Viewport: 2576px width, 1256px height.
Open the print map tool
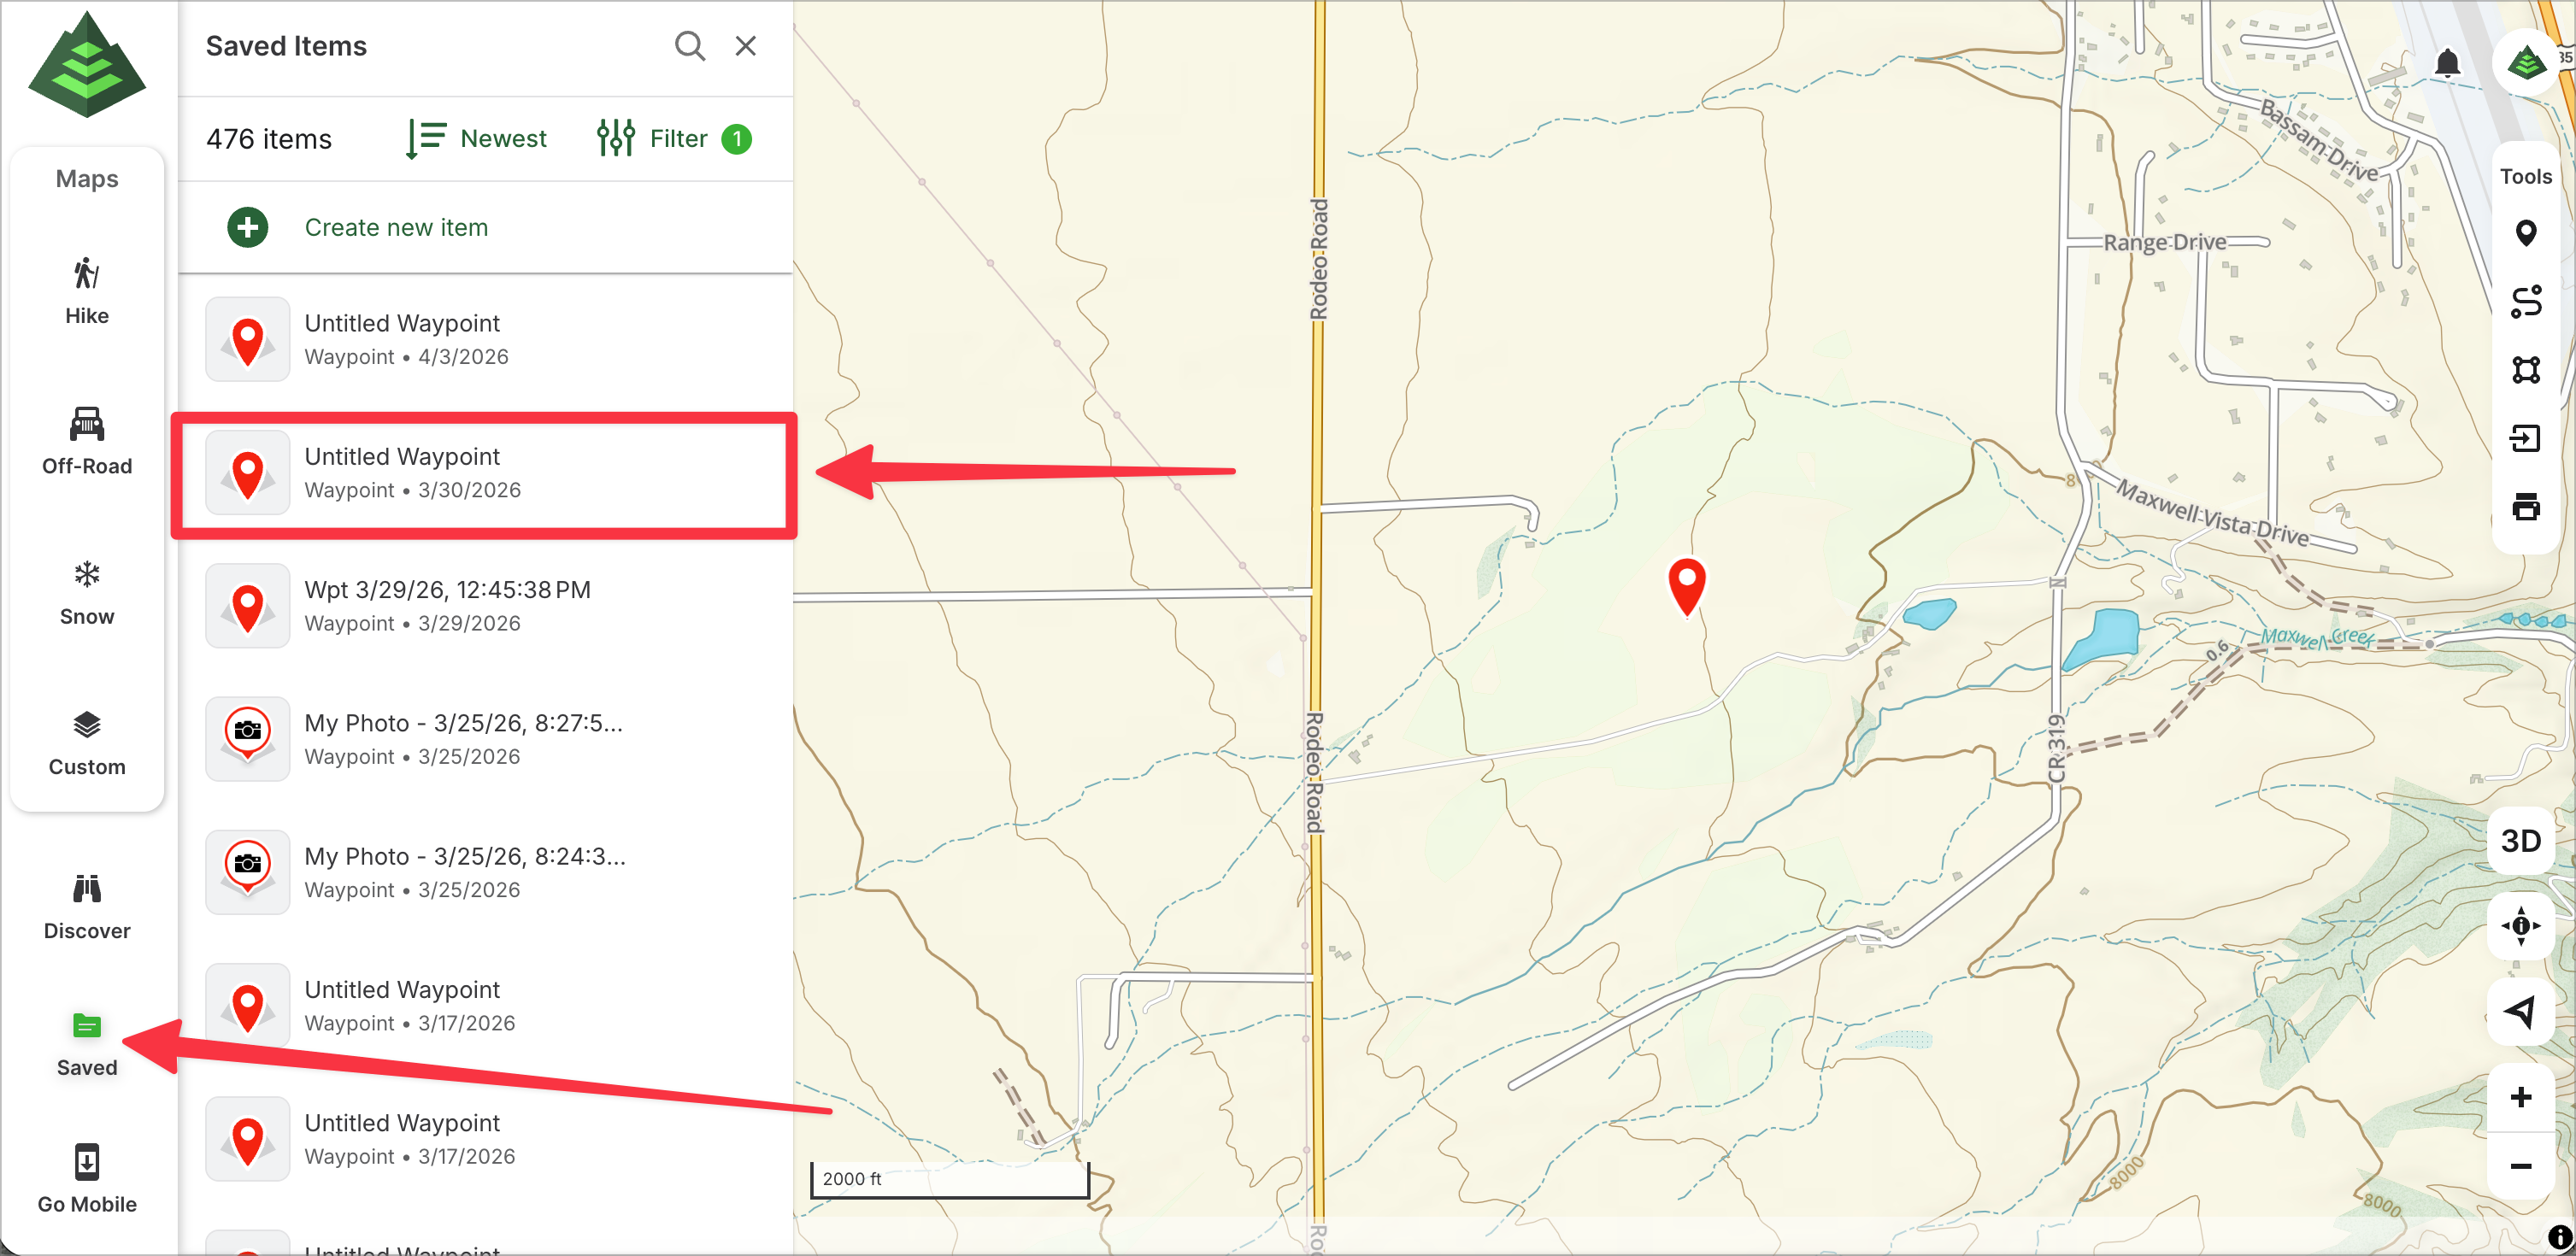[x=2525, y=507]
